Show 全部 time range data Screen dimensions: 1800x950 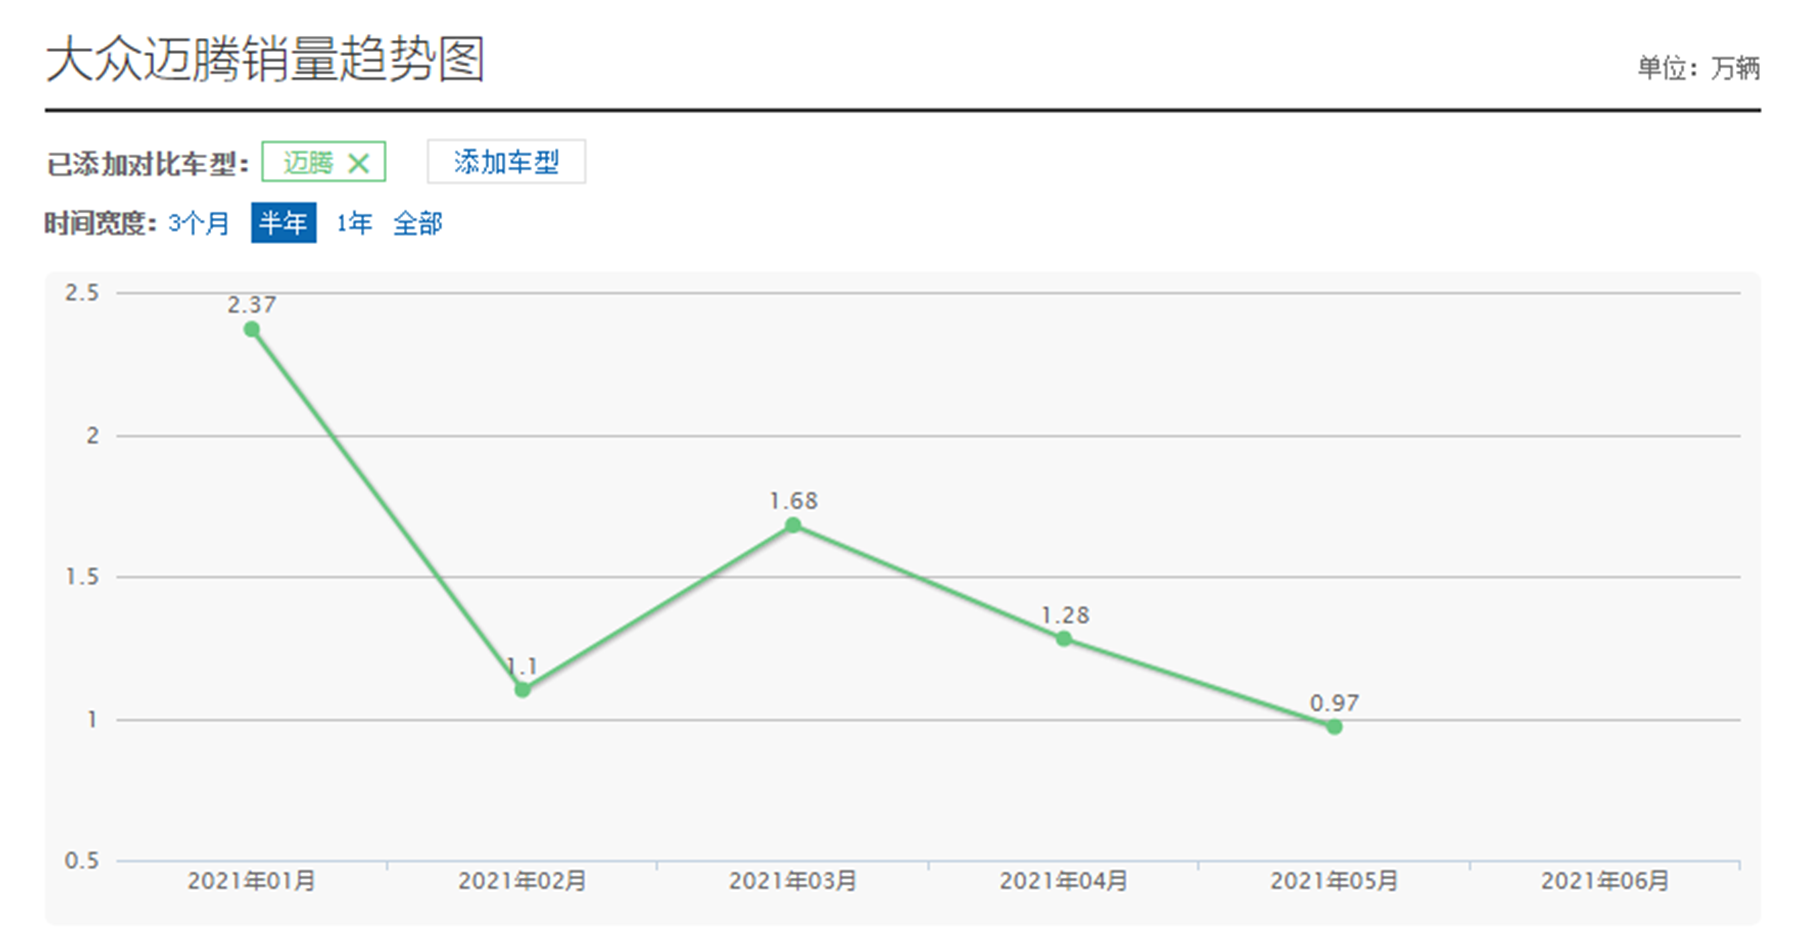pyautogui.click(x=417, y=223)
